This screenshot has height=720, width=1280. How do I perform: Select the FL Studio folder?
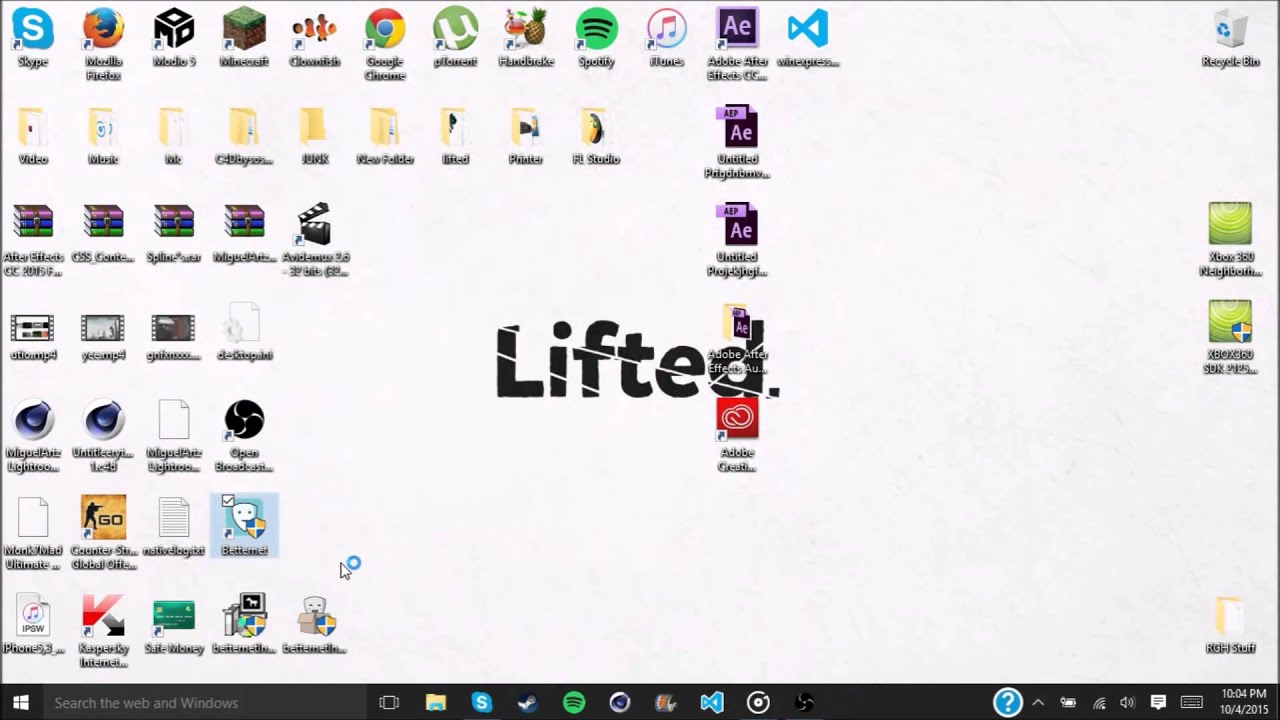(596, 136)
